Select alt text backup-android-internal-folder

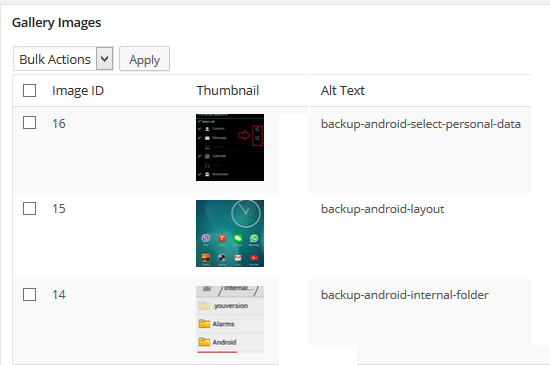[x=404, y=295]
